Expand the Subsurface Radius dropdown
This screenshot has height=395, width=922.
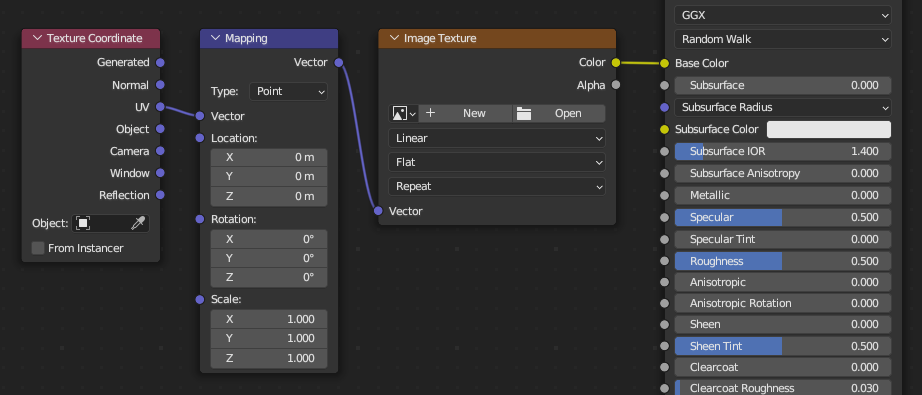(x=783, y=107)
